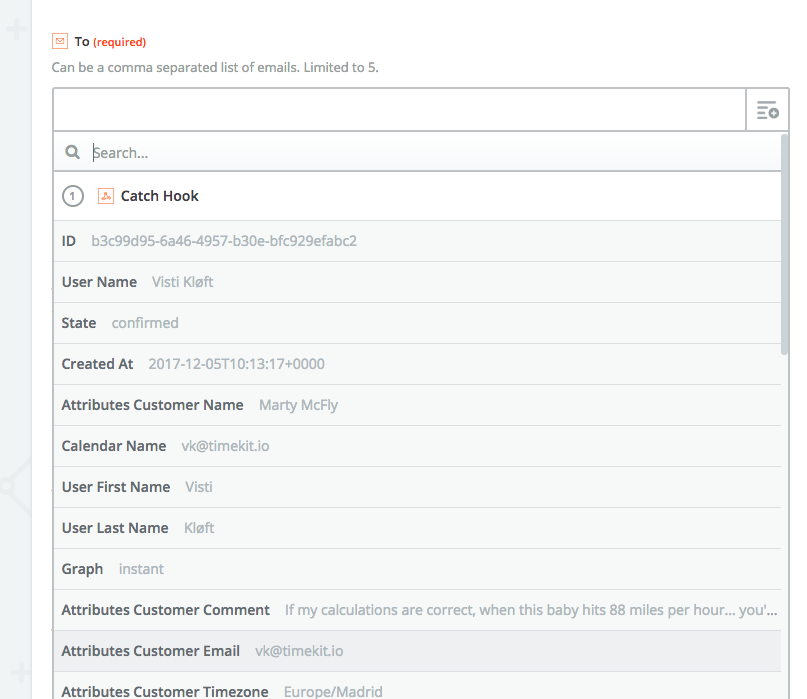Select the Graph instant field

(x=417, y=569)
